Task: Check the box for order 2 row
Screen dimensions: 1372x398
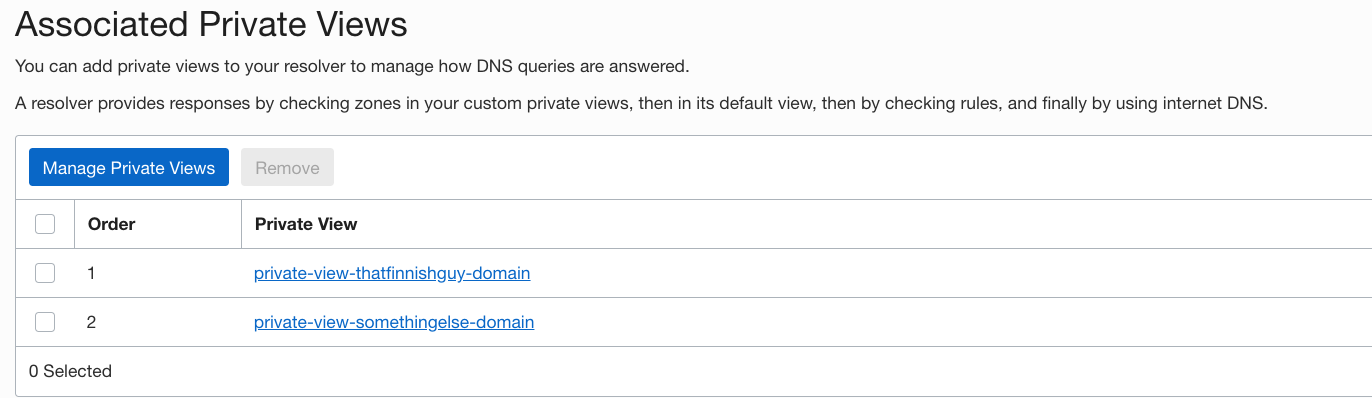Action: click(45, 322)
